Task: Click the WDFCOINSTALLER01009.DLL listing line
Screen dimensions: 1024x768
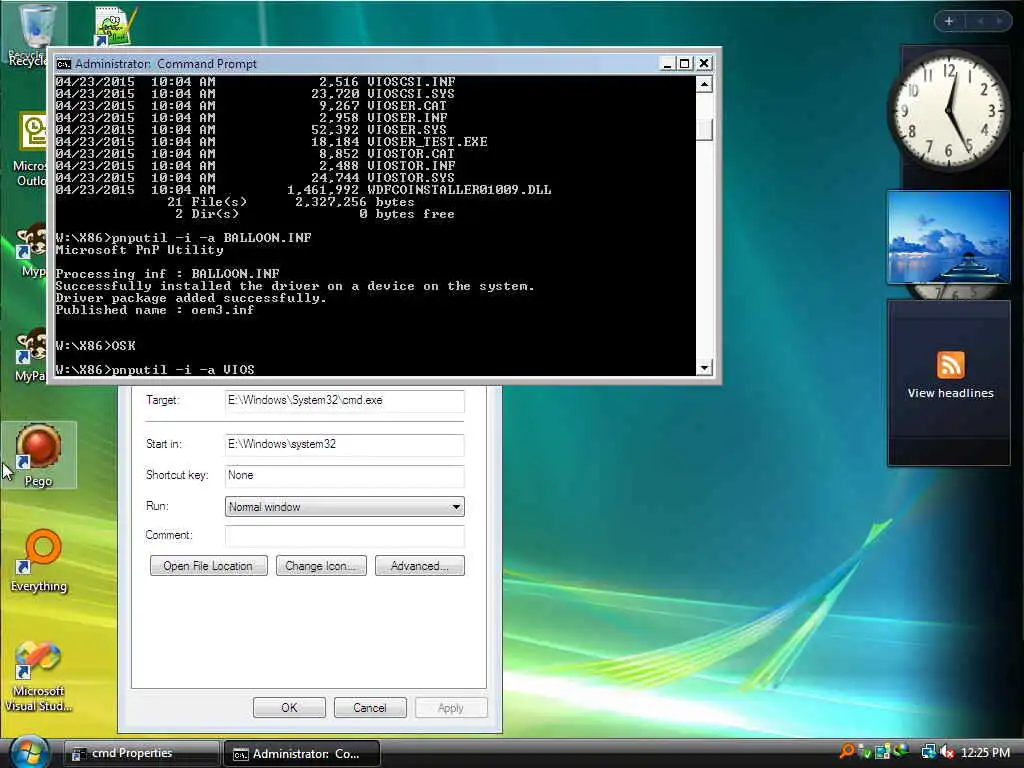Action: coord(304,190)
